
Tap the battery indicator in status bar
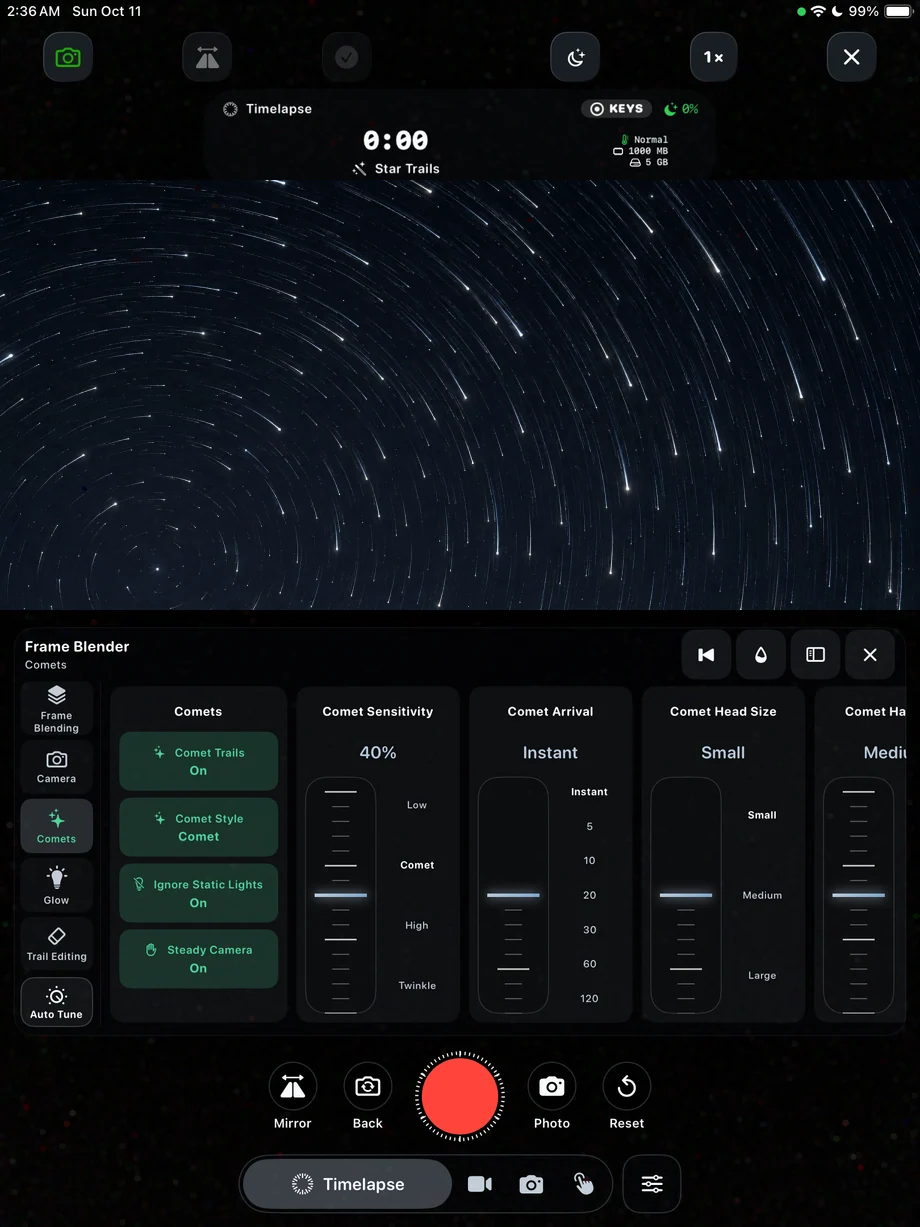897,11
